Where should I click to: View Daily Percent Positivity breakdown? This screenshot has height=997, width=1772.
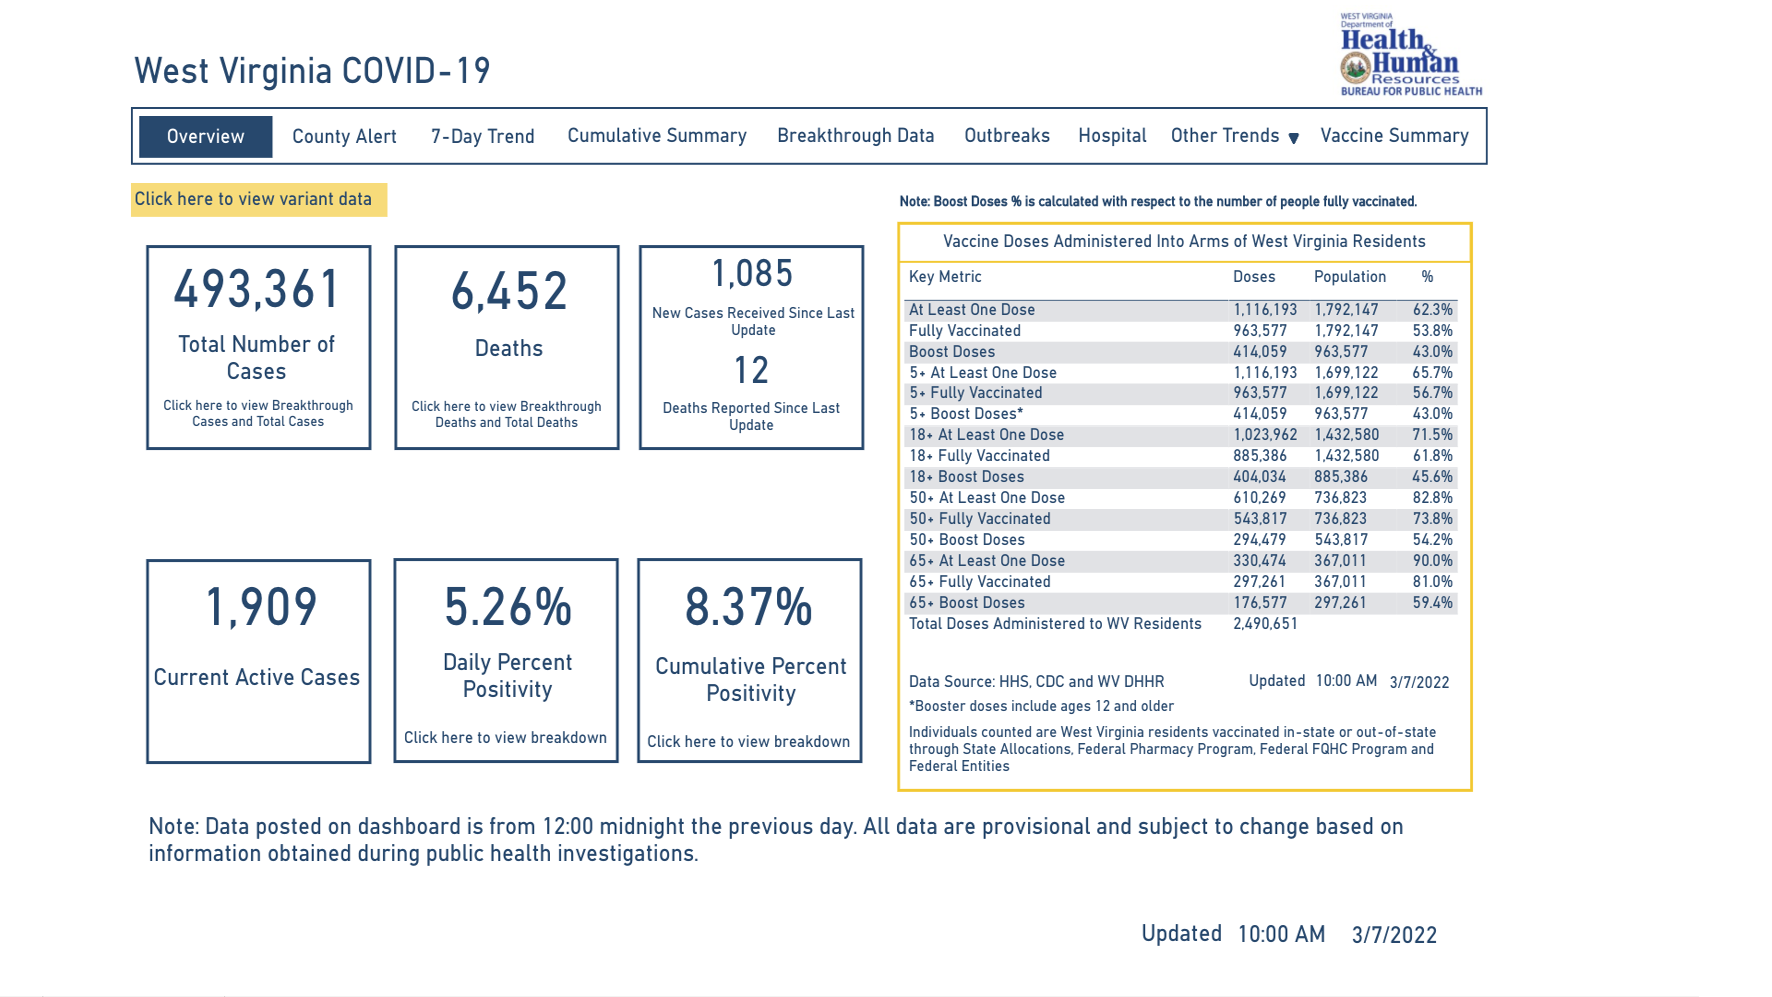(x=505, y=738)
